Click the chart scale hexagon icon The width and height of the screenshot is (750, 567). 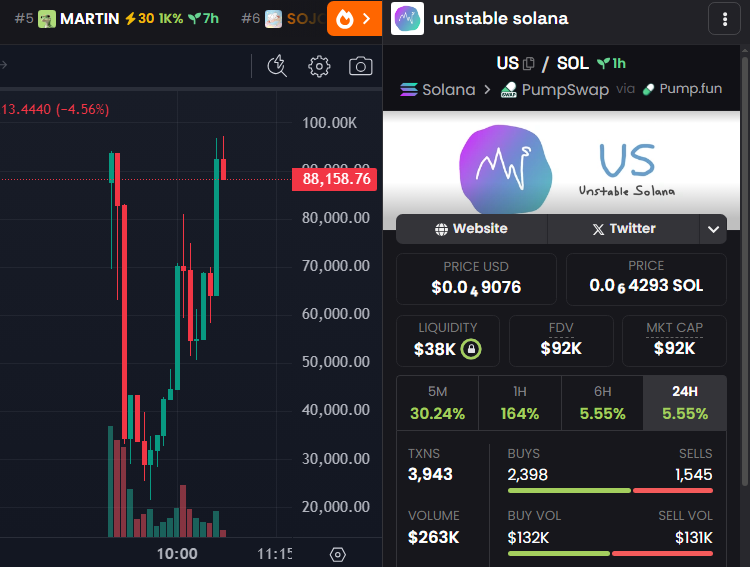(338, 555)
